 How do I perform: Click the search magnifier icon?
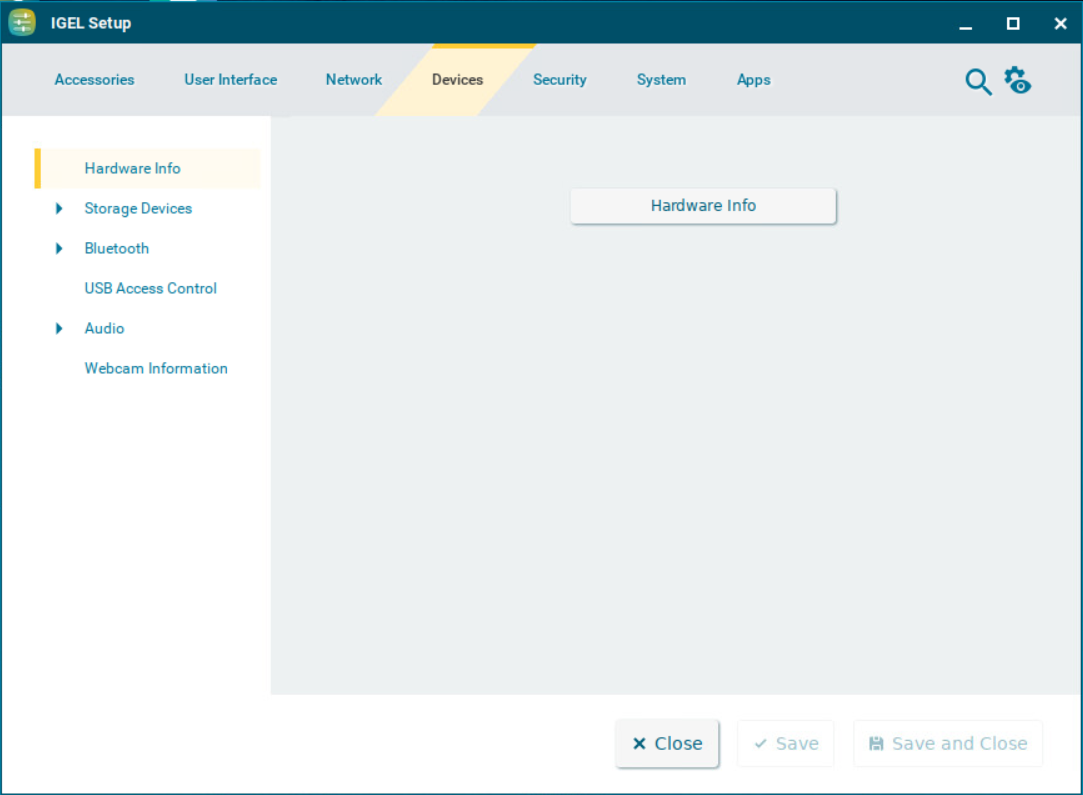pyautogui.click(x=978, y=82)
